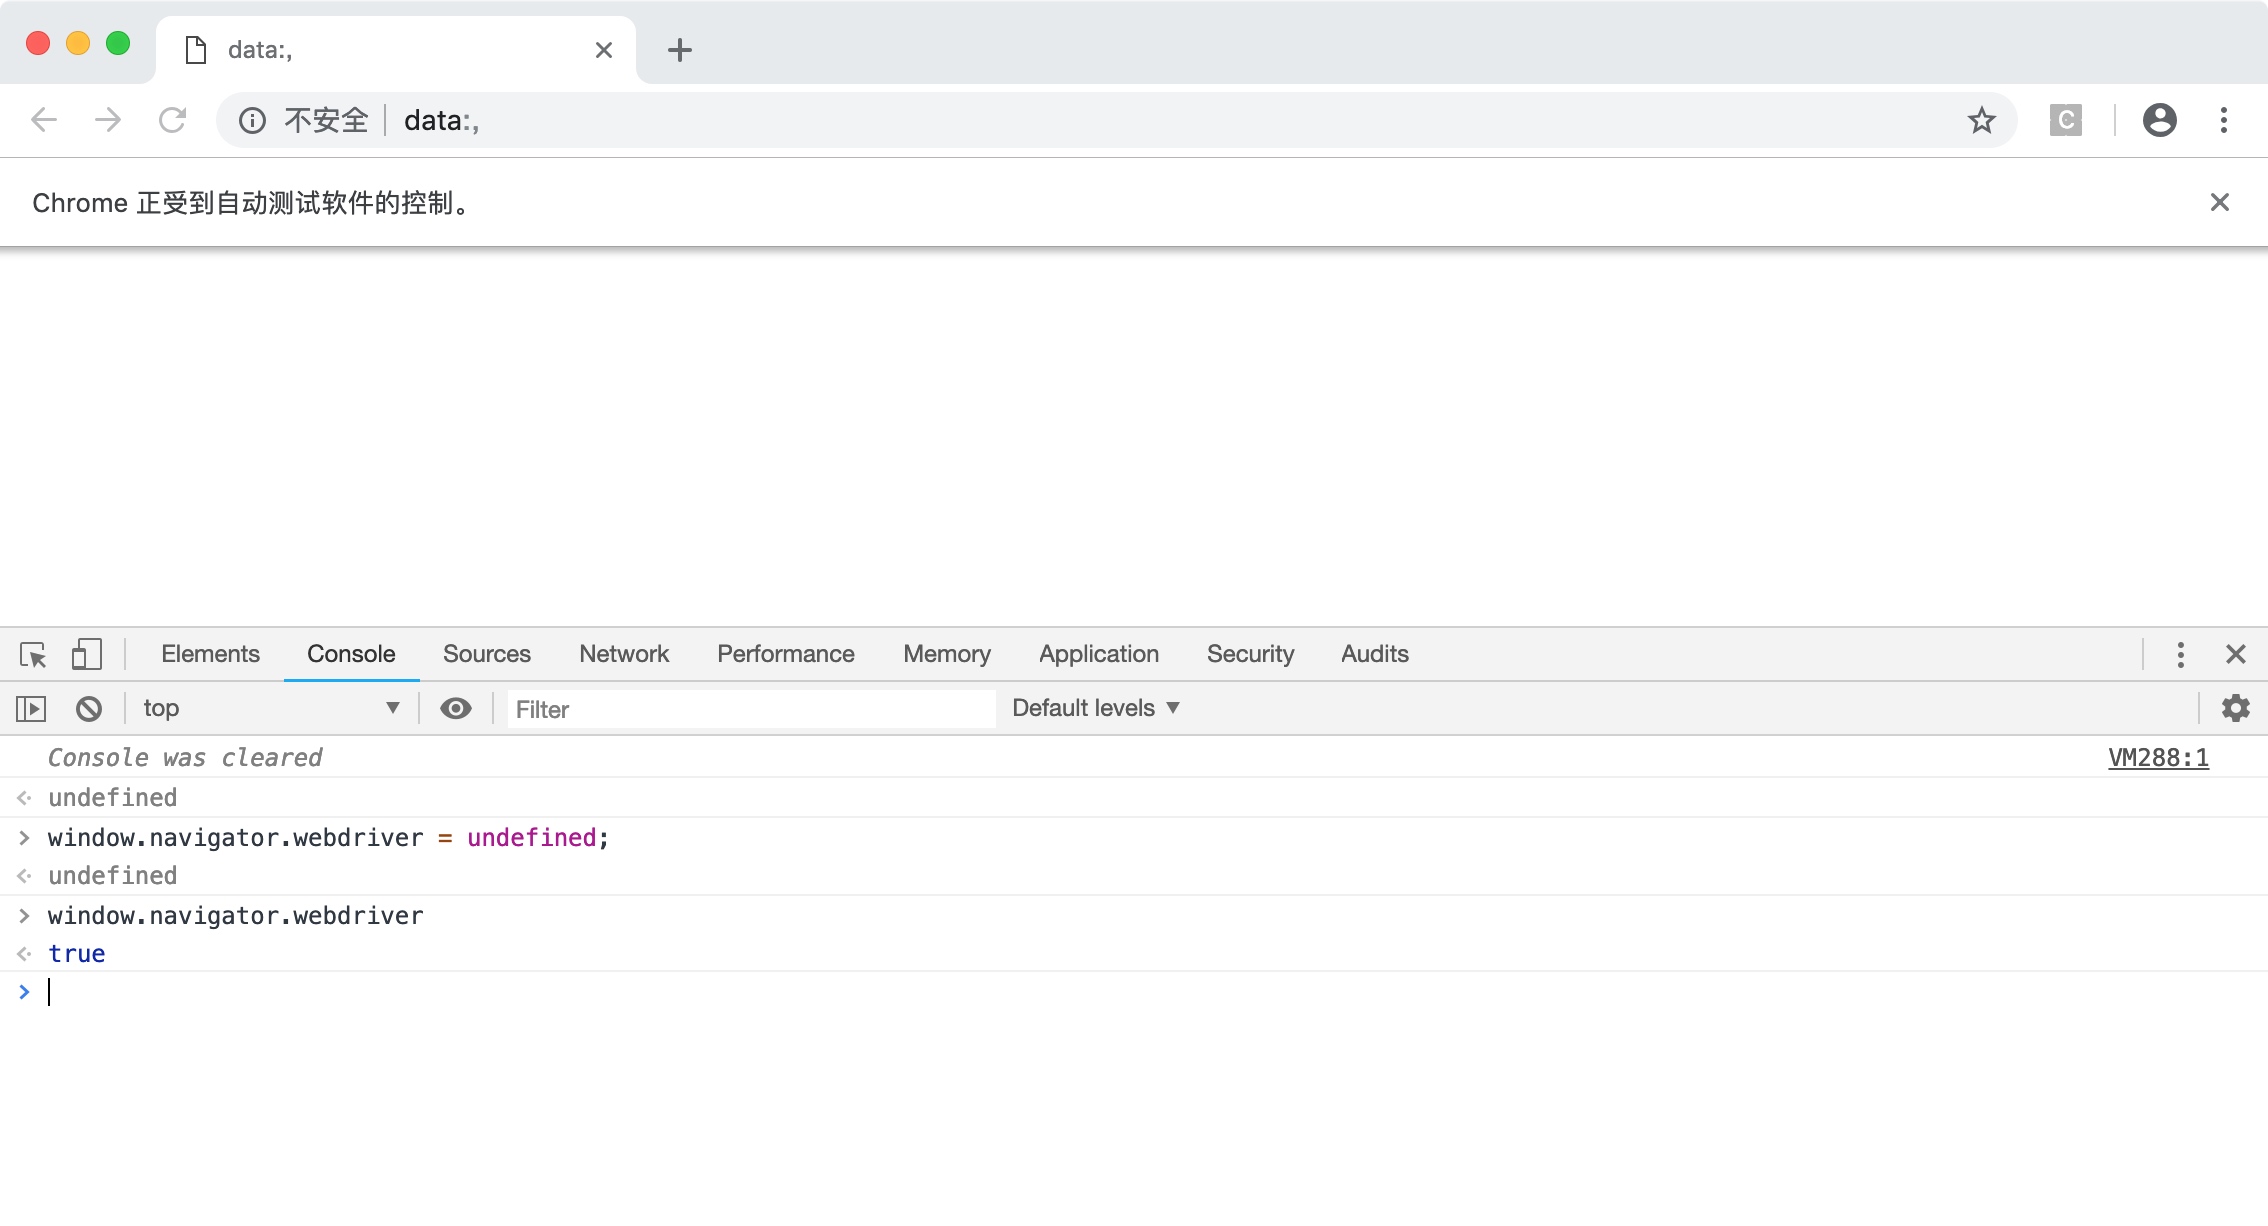Viewport: 2268px width, 1226px height.
Task: Click the Elements tab in DevTools
Action: 211,654
